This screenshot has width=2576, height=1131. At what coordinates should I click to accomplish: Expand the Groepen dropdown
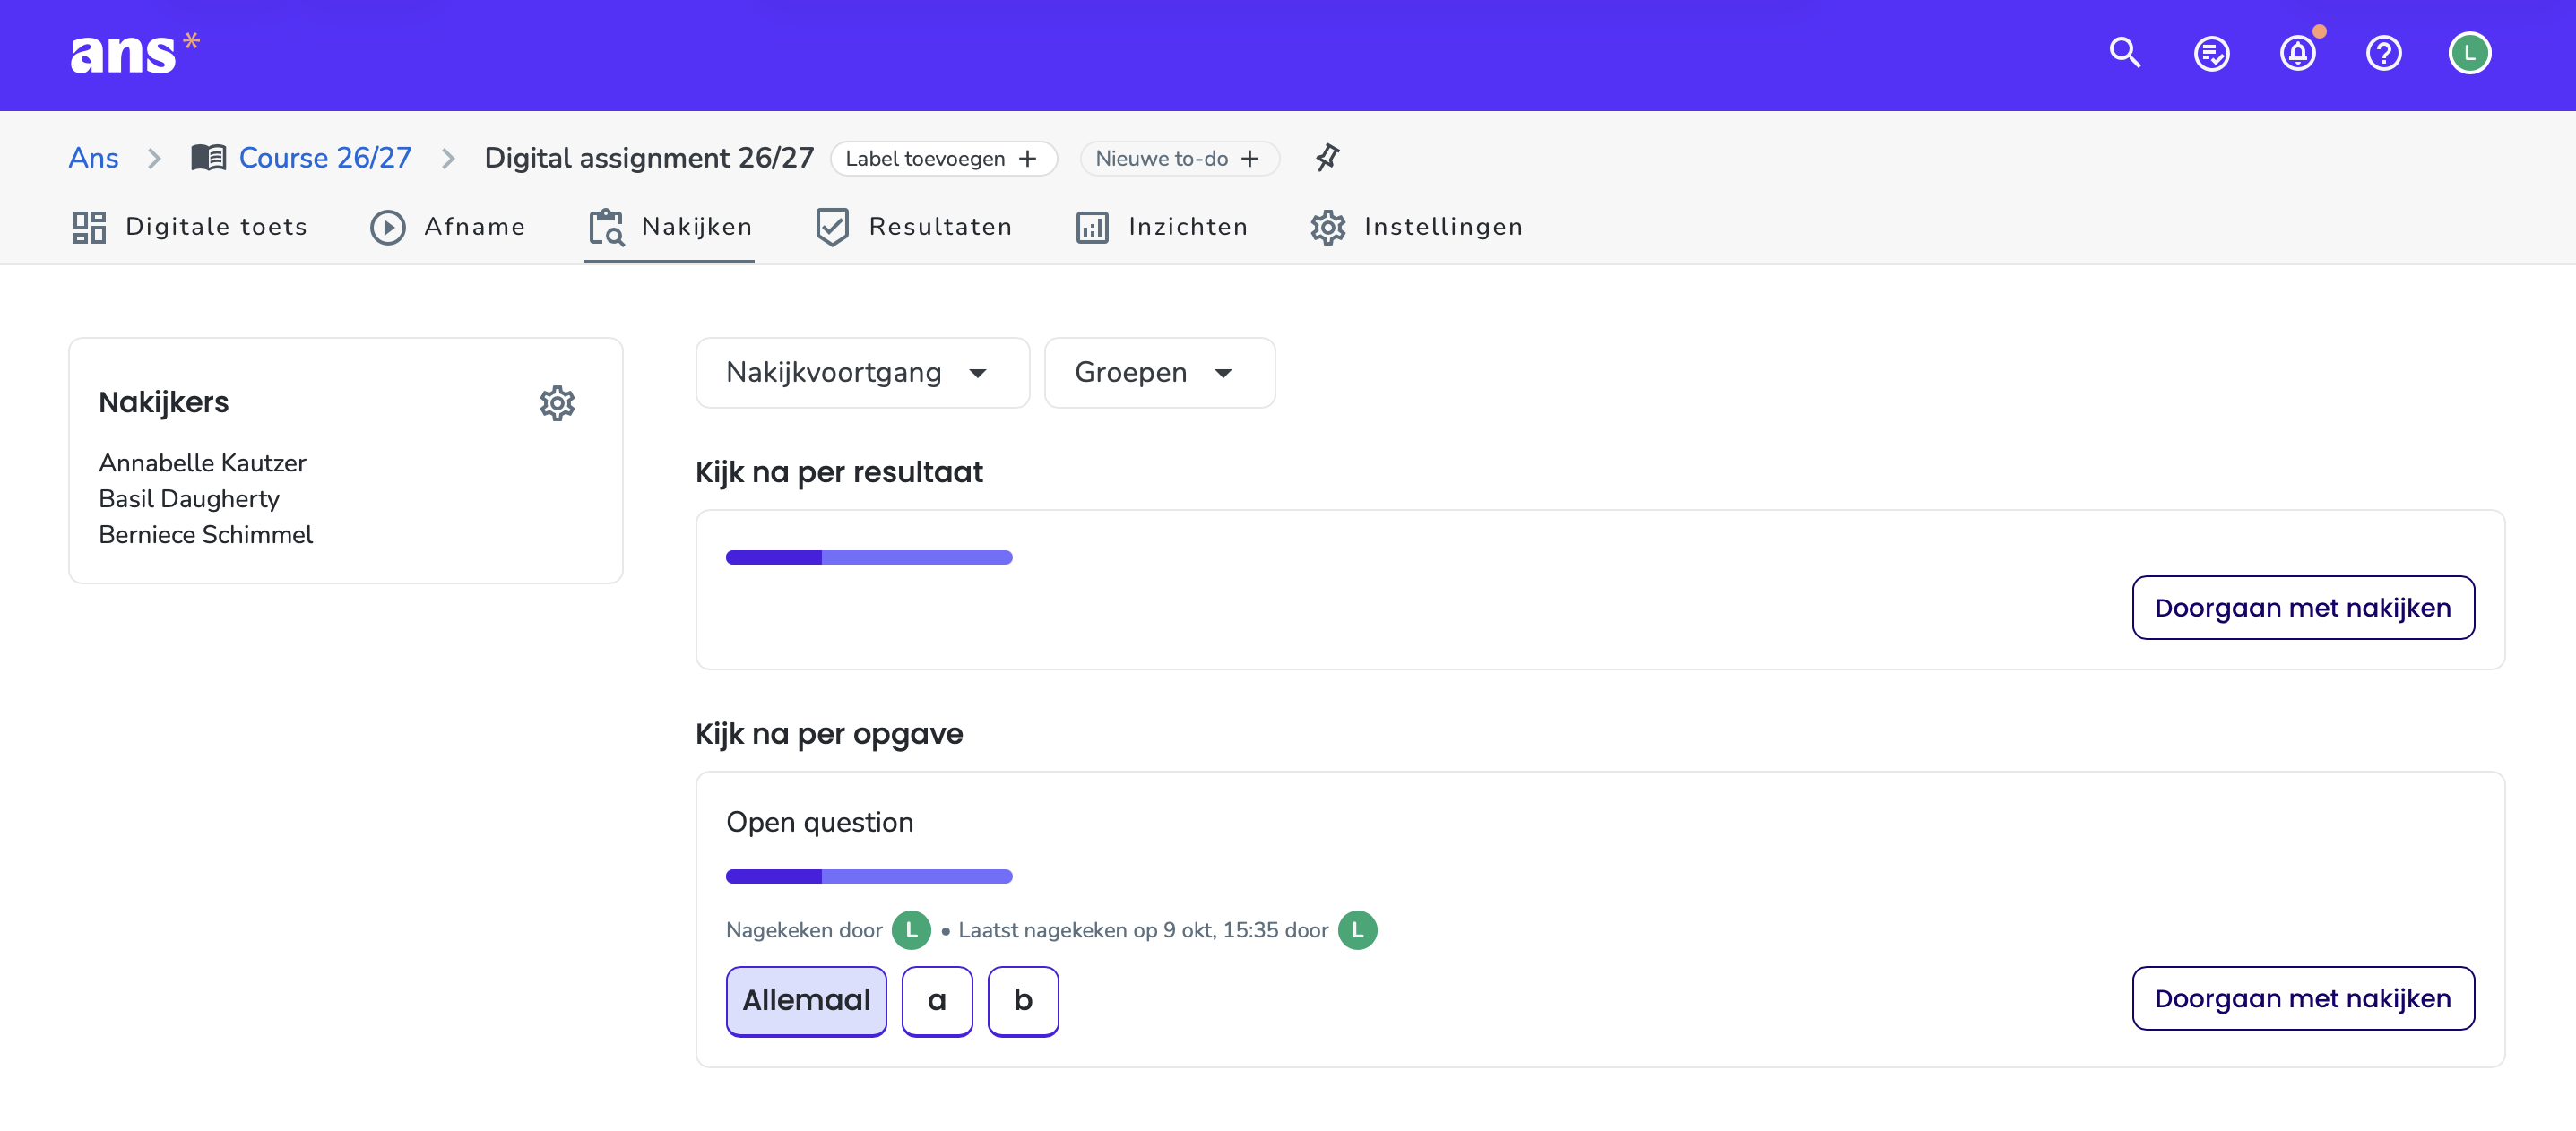tap(1159, 373)
